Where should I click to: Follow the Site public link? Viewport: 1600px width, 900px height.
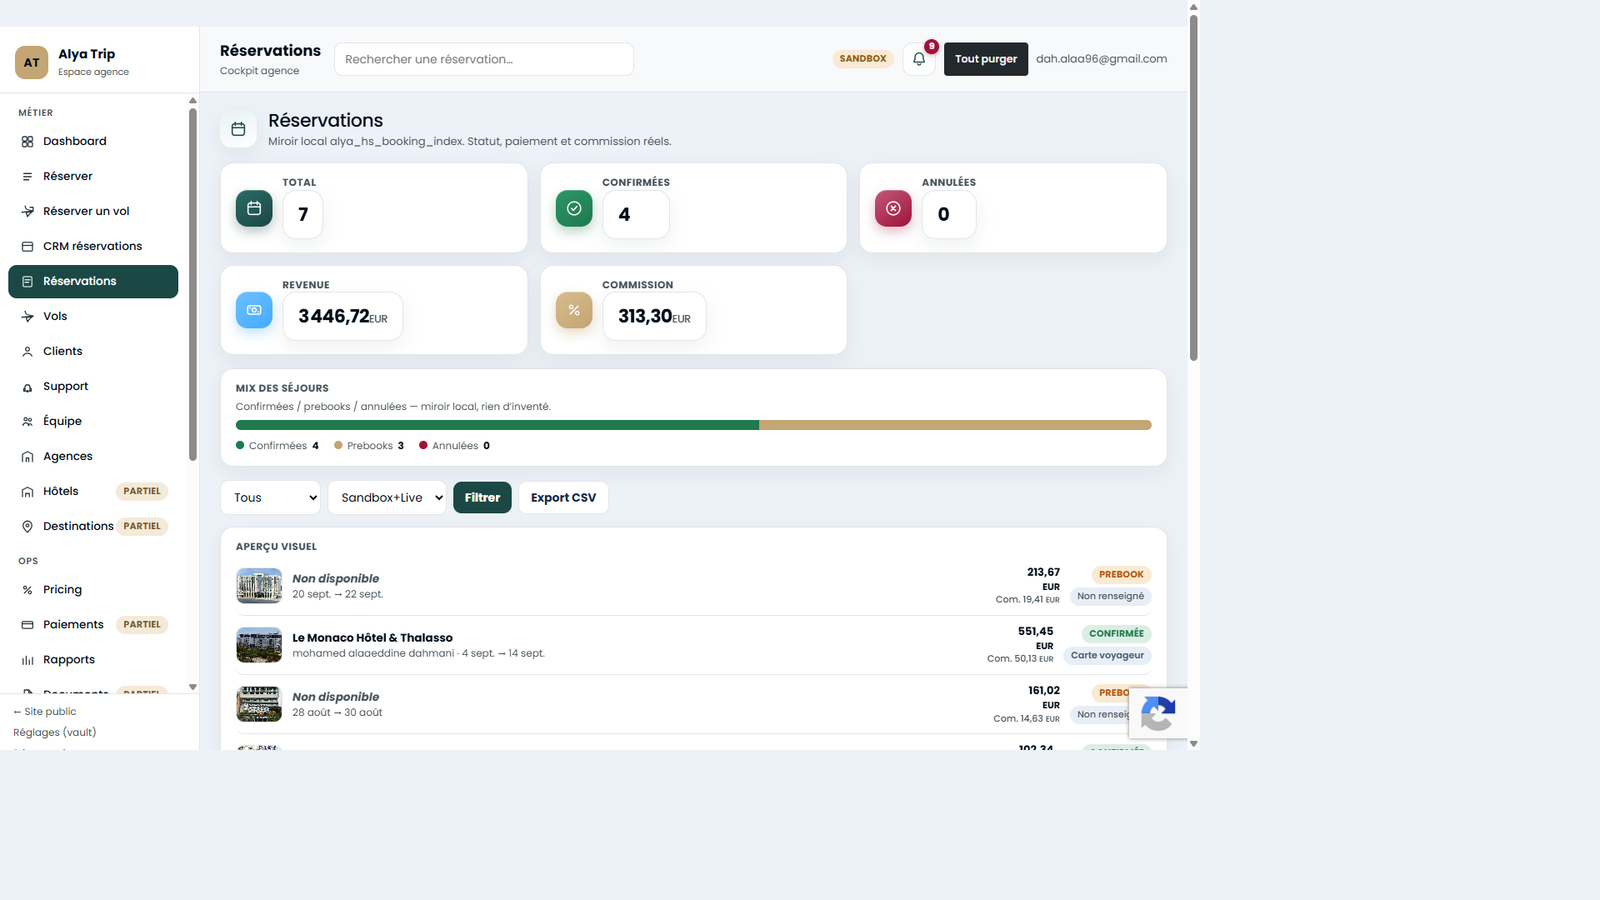45,712
